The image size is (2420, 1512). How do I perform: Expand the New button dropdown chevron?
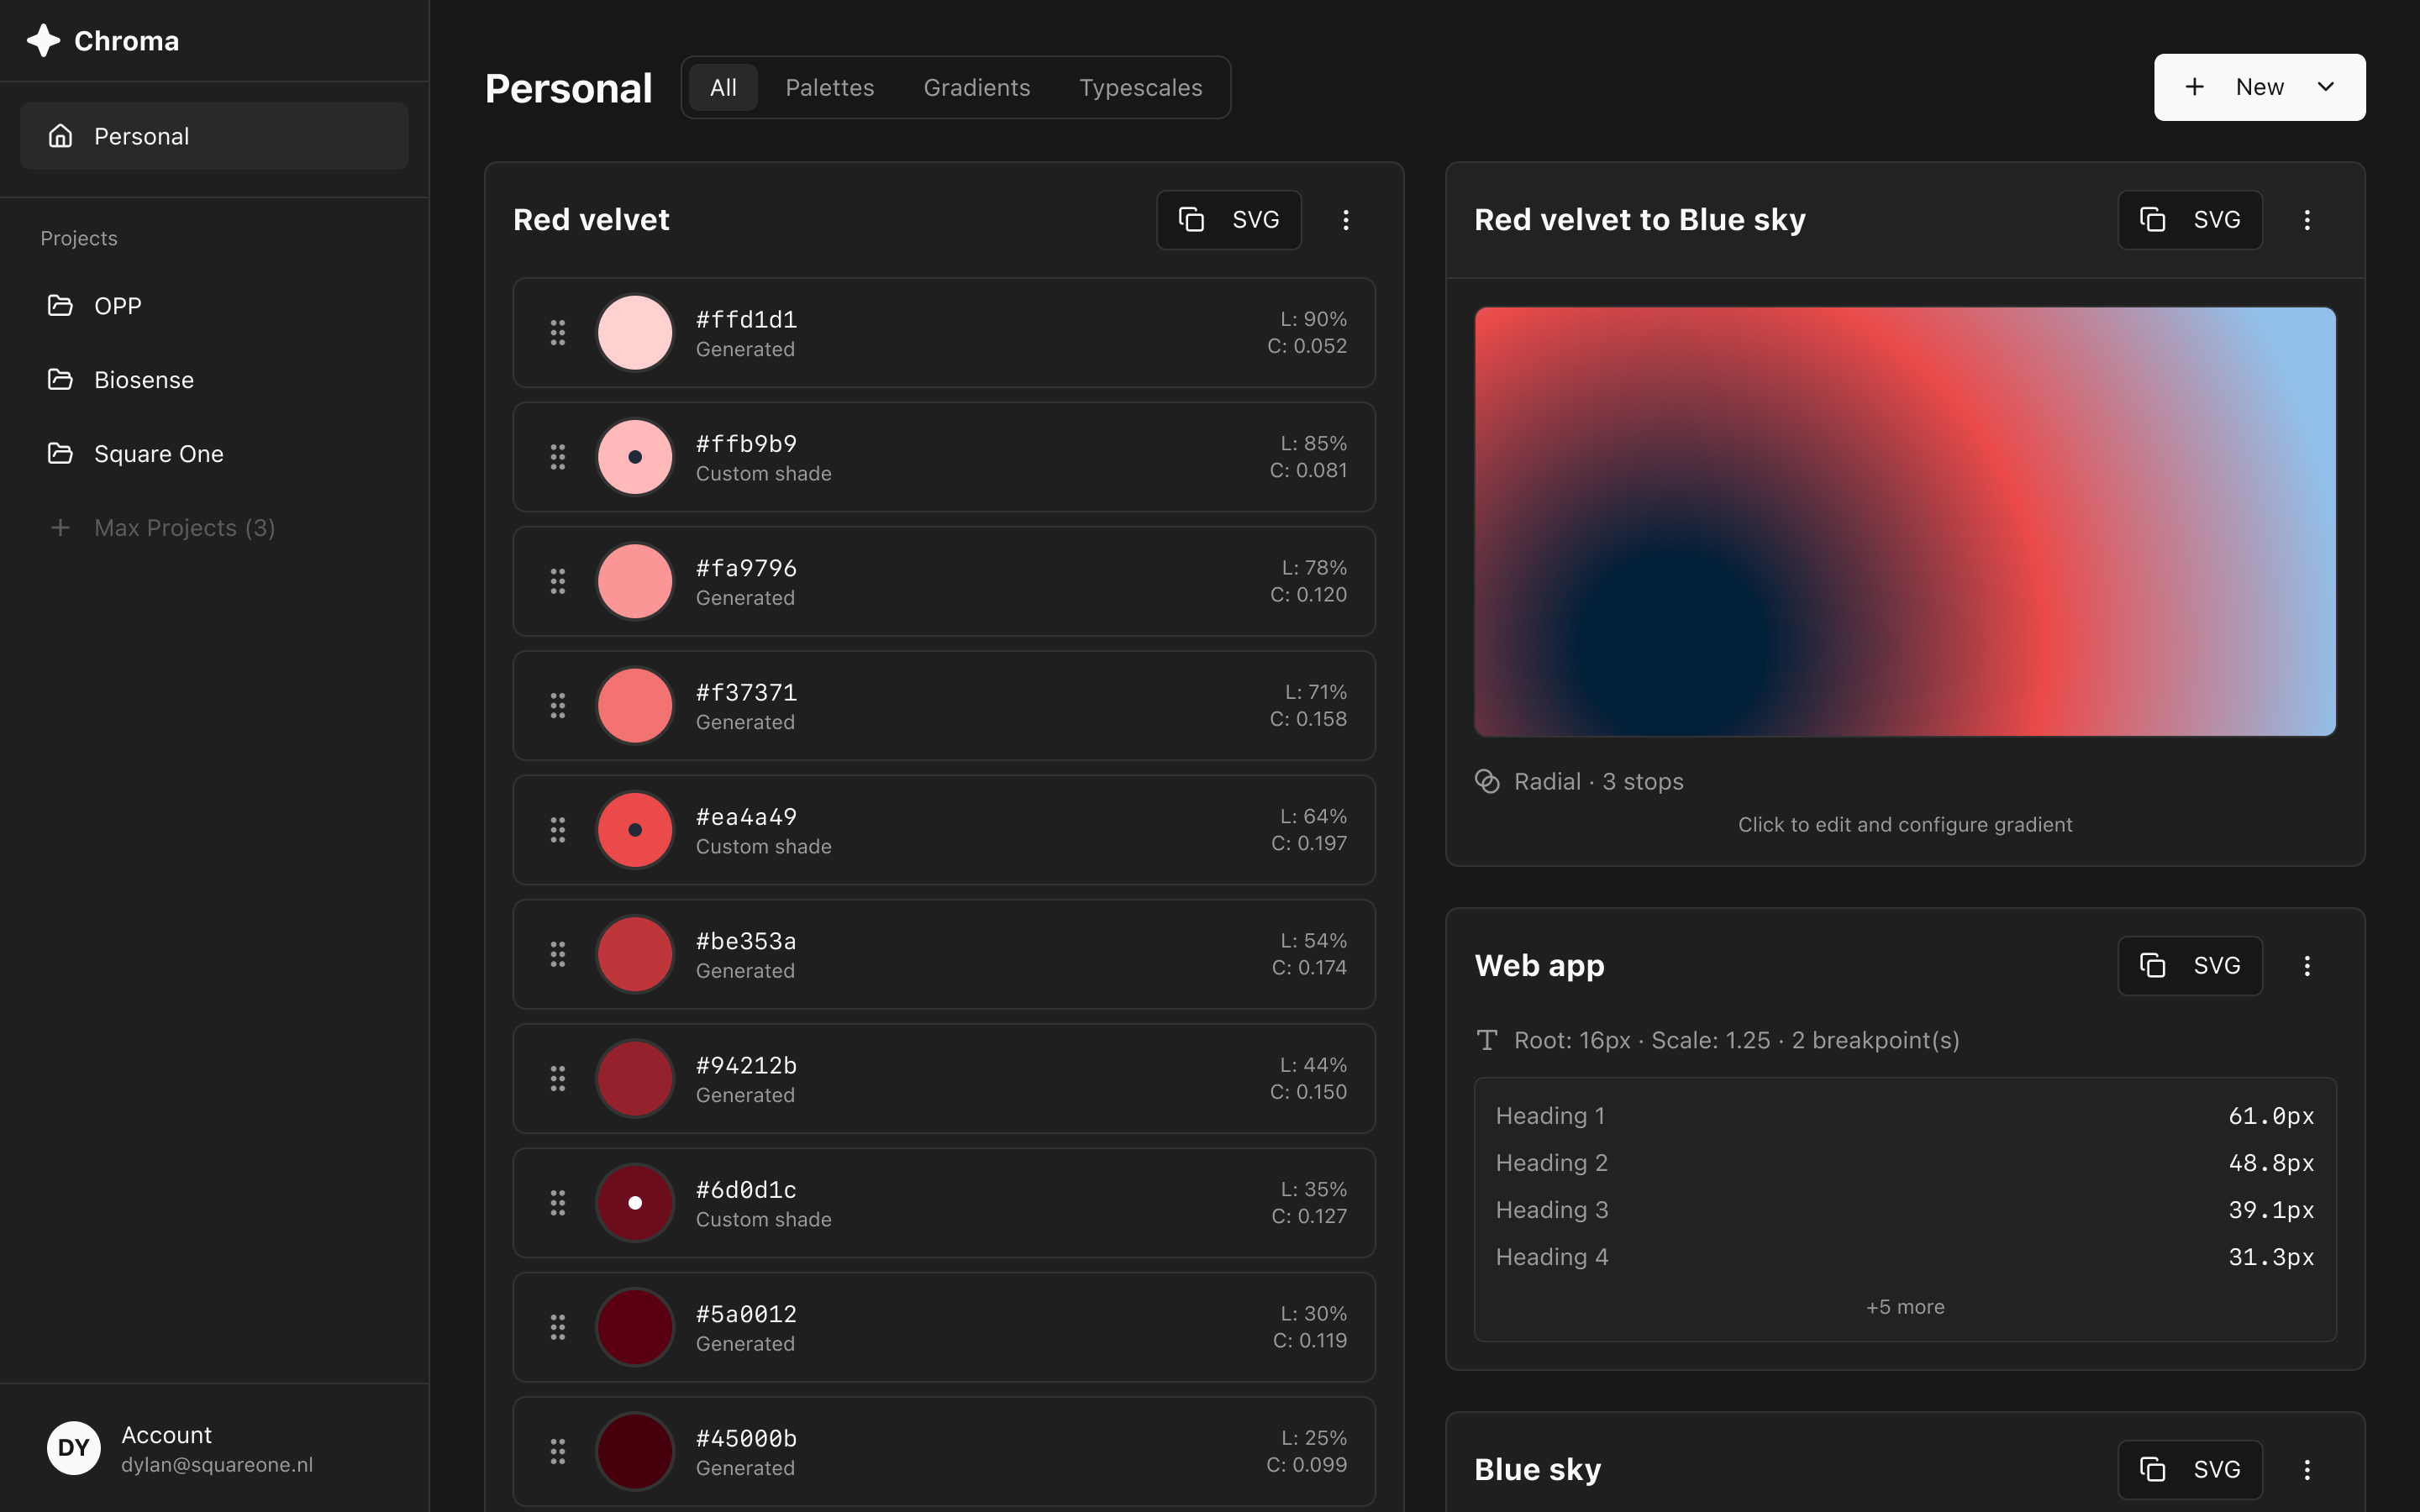(2326, 87)
